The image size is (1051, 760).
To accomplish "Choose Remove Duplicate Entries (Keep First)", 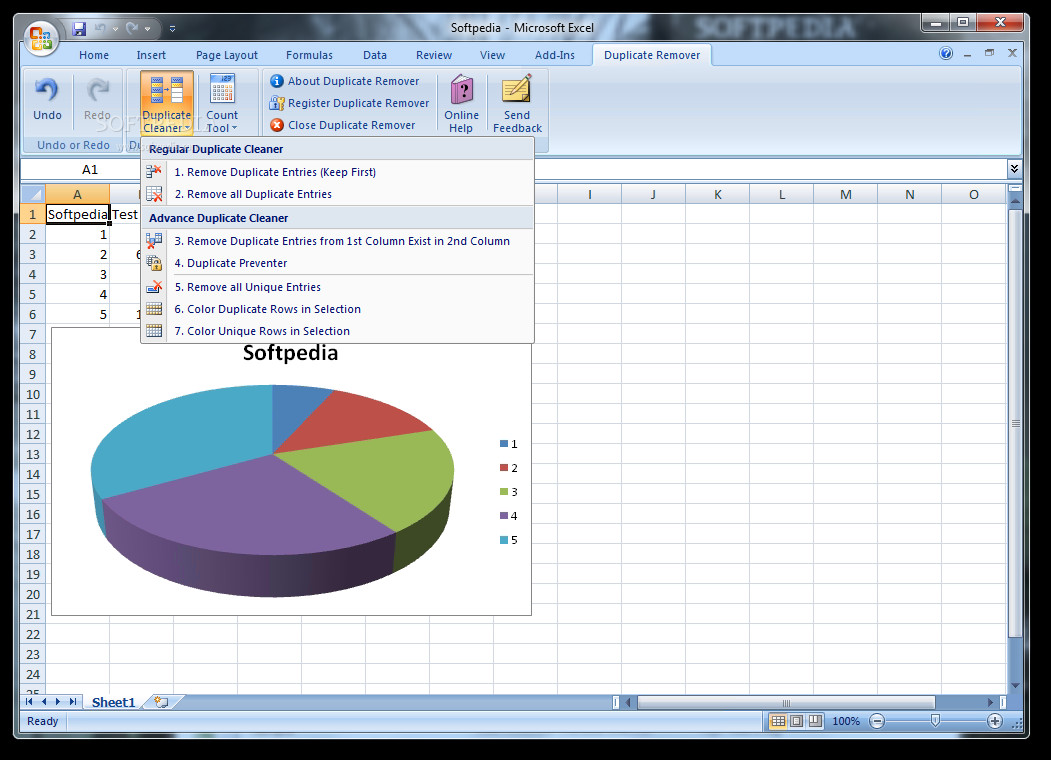I will (x=337, y=172).
